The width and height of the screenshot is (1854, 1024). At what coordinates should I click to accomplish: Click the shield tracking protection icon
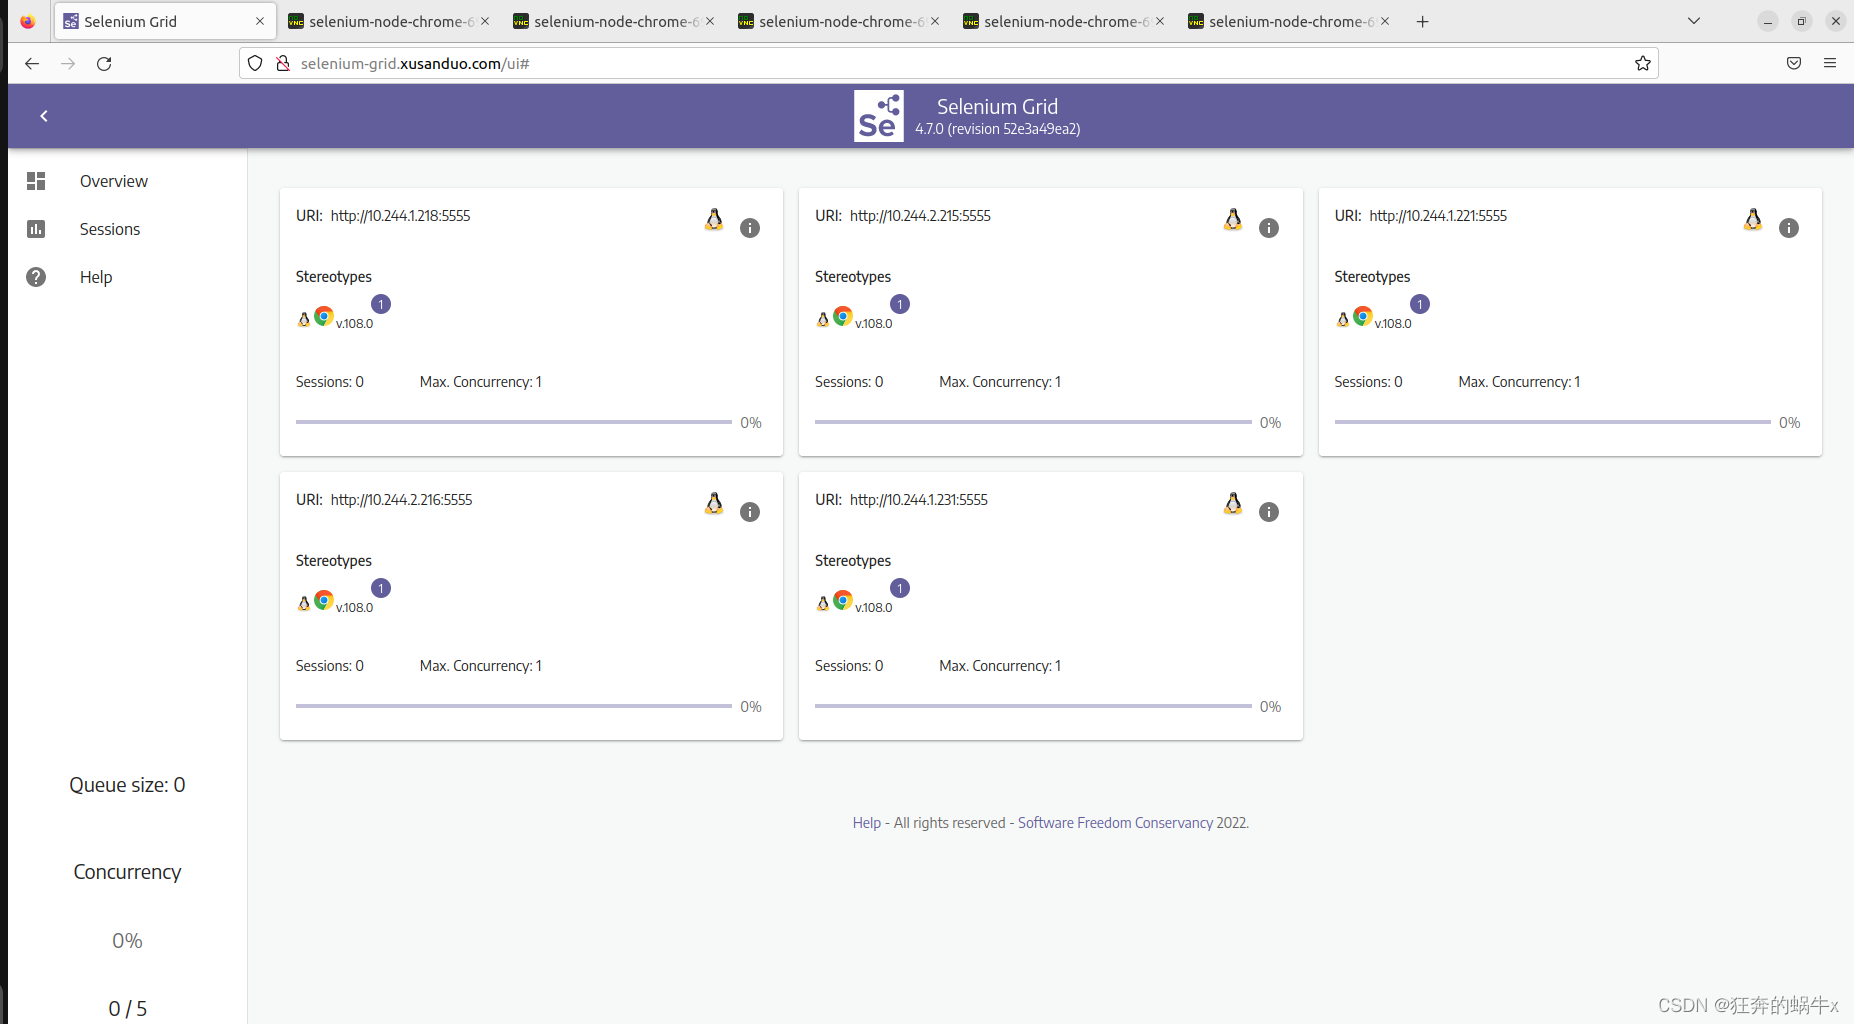(x=255, y=63)
